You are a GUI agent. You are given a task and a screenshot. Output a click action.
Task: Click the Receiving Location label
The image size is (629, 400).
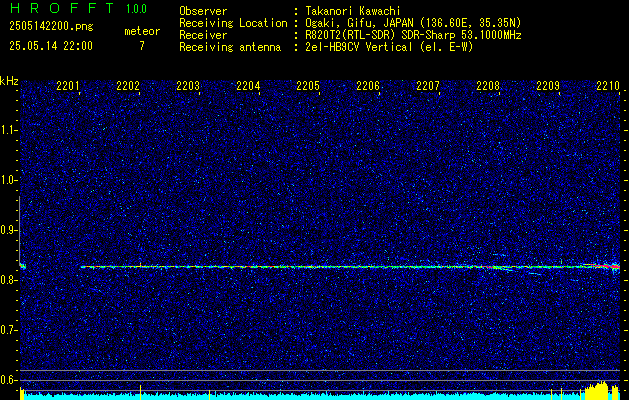point(233,23)
